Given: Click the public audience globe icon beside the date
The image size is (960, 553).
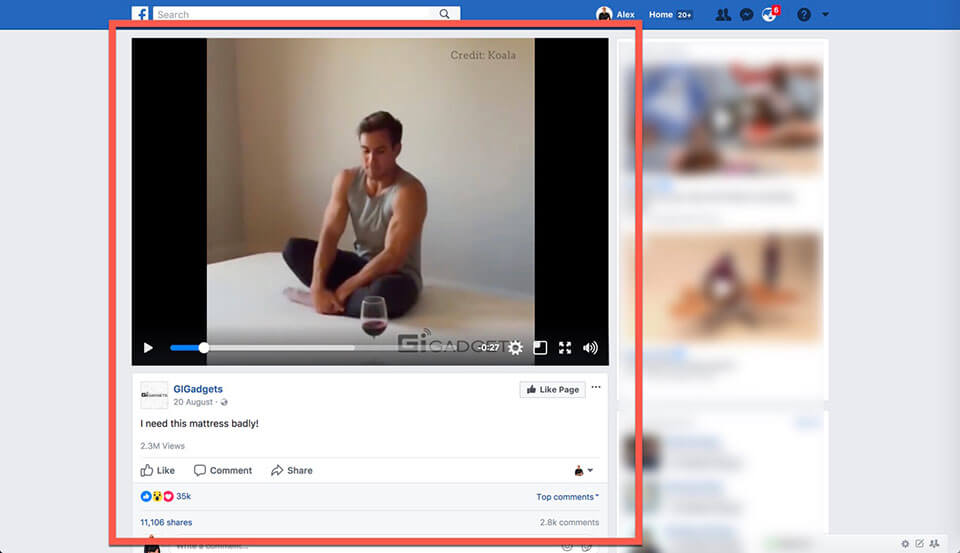Looking at the screenshot, I should (x=224, y=402).
